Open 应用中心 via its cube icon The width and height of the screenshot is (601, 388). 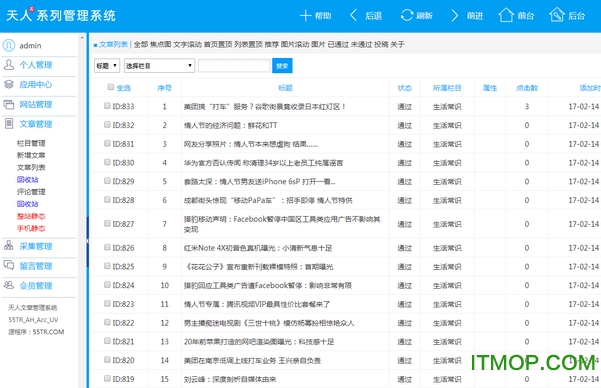pos(9,84)
